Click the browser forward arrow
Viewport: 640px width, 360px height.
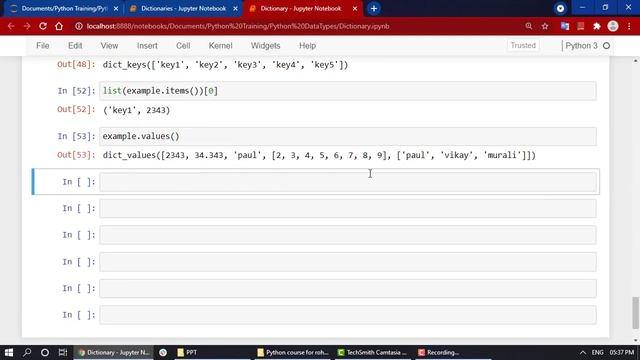coord(27,26)
